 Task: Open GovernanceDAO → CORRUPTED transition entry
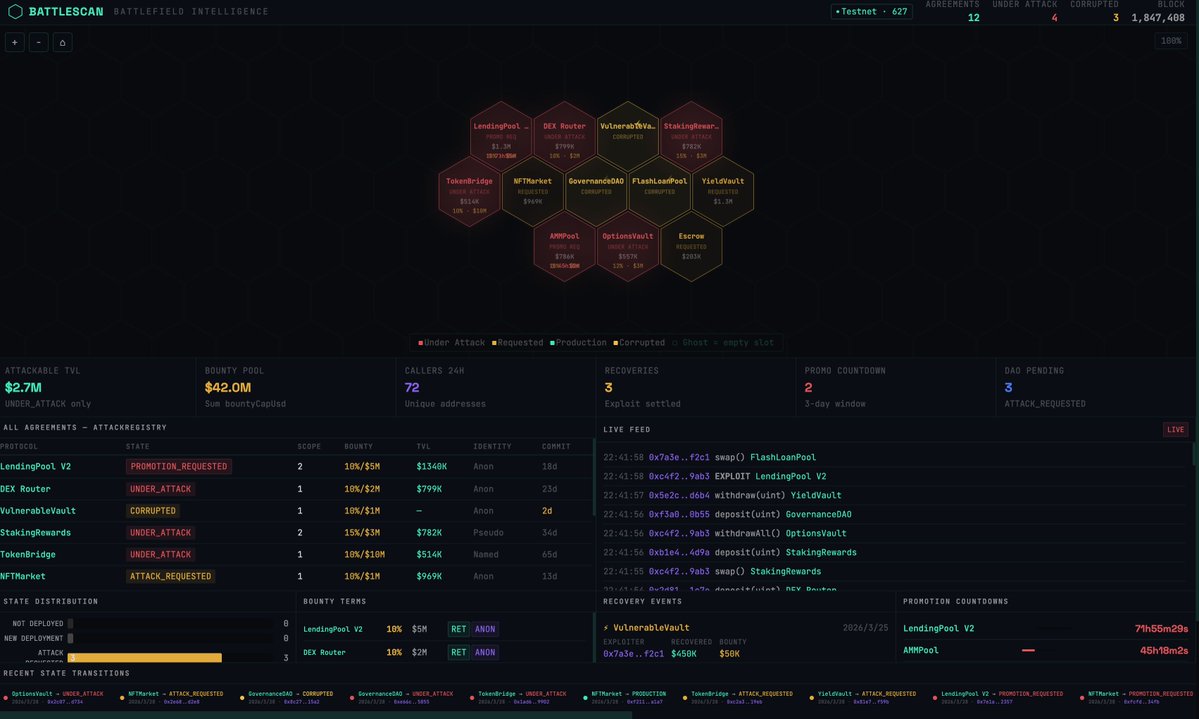tap(289, 697)
